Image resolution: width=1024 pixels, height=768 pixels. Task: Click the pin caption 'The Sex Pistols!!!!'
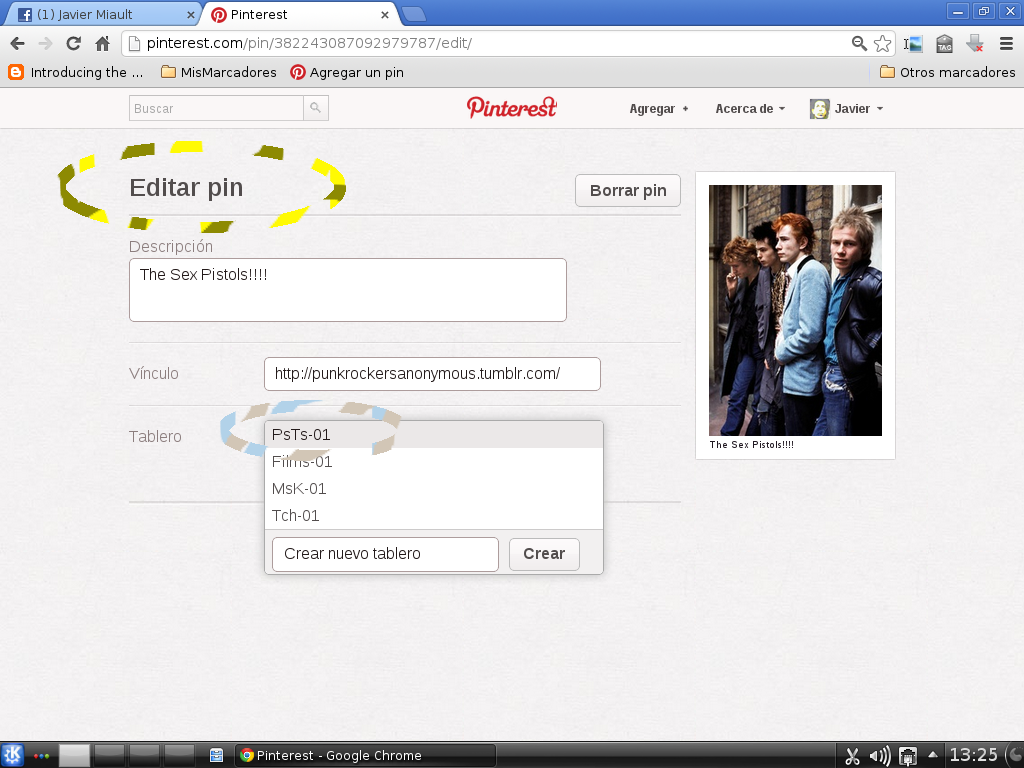click(x=752, y=445)
